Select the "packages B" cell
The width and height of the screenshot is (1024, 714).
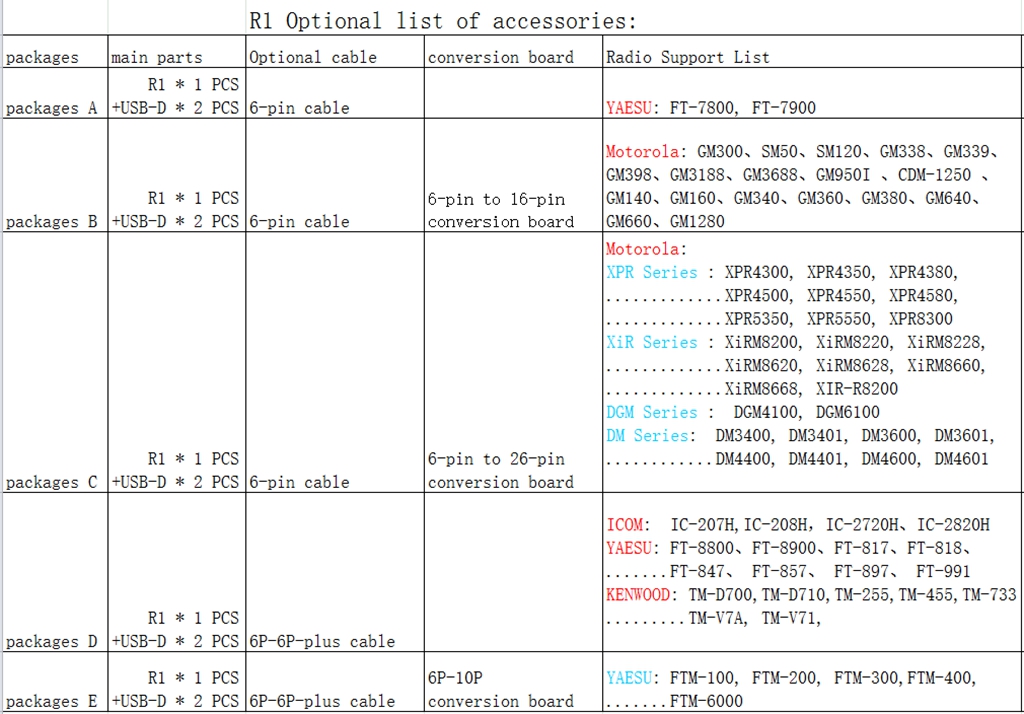tap(52, 222)
